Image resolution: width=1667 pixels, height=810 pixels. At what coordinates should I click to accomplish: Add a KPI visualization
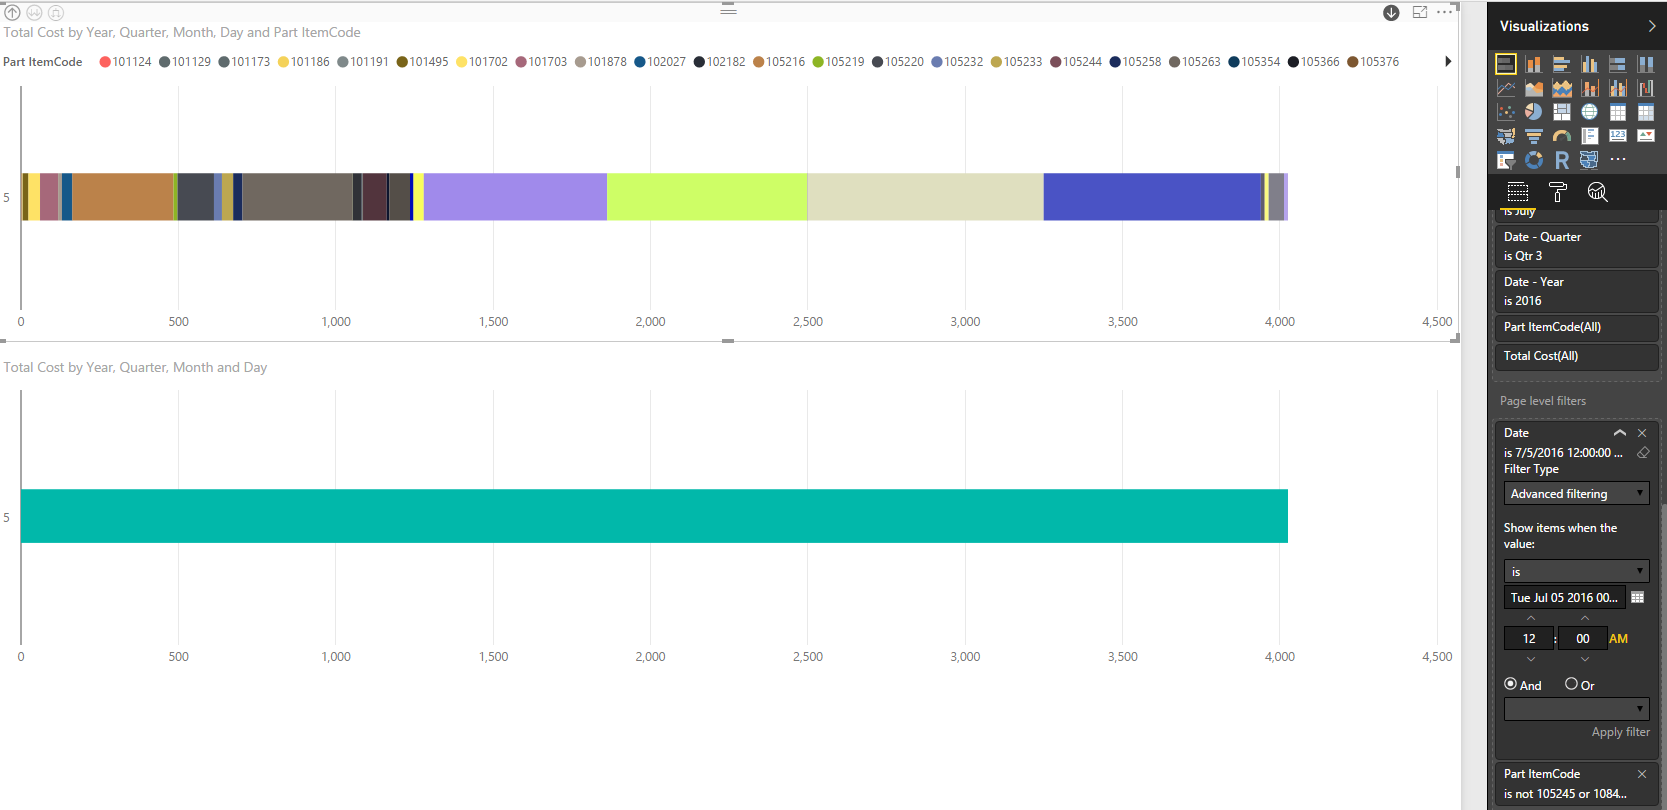coord(1645,136)
